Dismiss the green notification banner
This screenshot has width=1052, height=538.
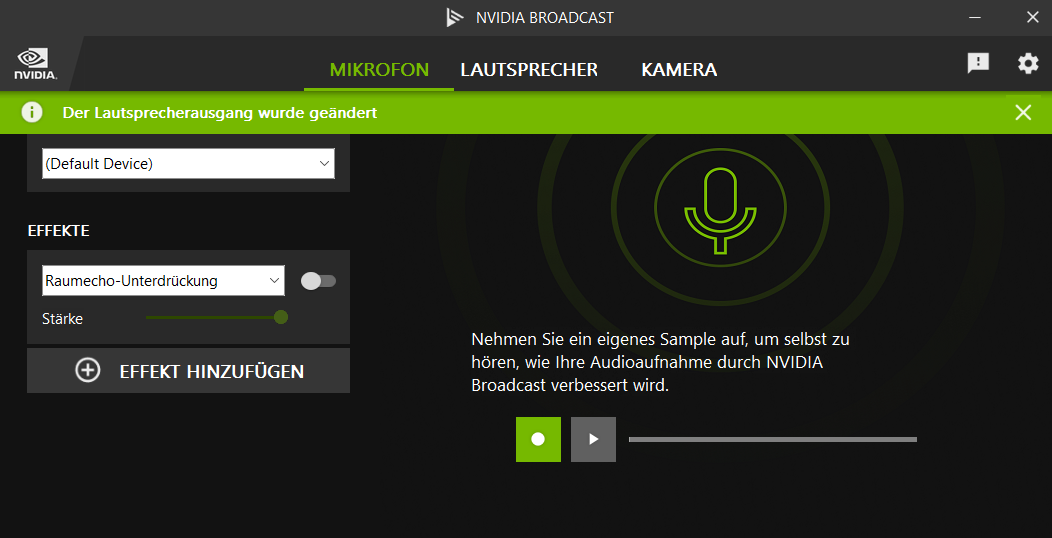(x=1023, y=113)
